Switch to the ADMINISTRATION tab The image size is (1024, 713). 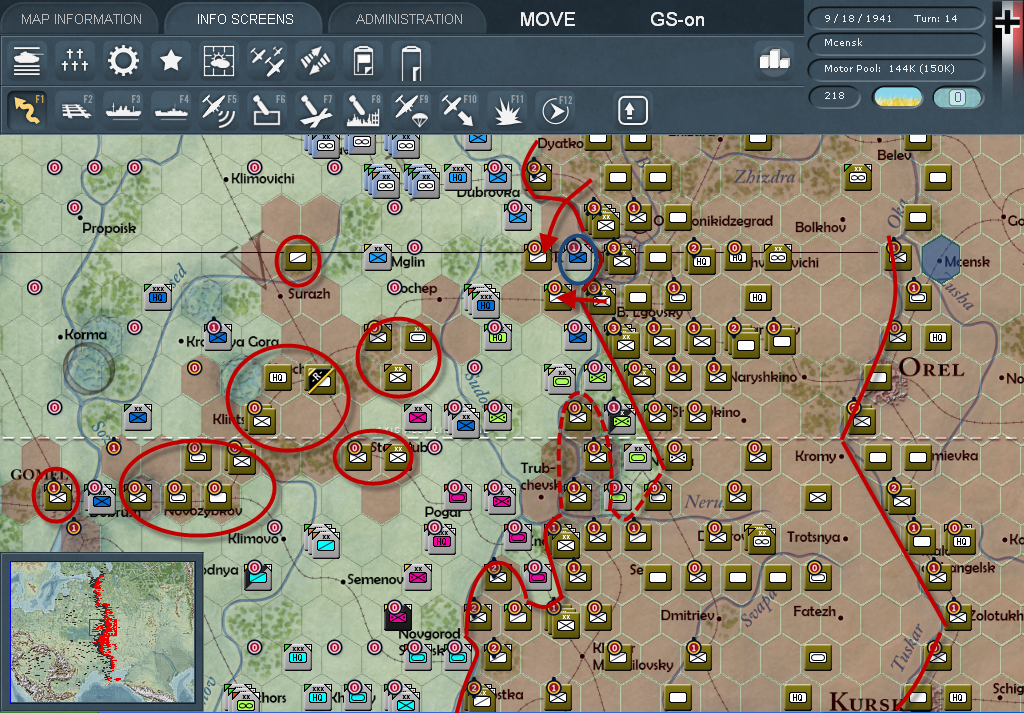point(409,19)
